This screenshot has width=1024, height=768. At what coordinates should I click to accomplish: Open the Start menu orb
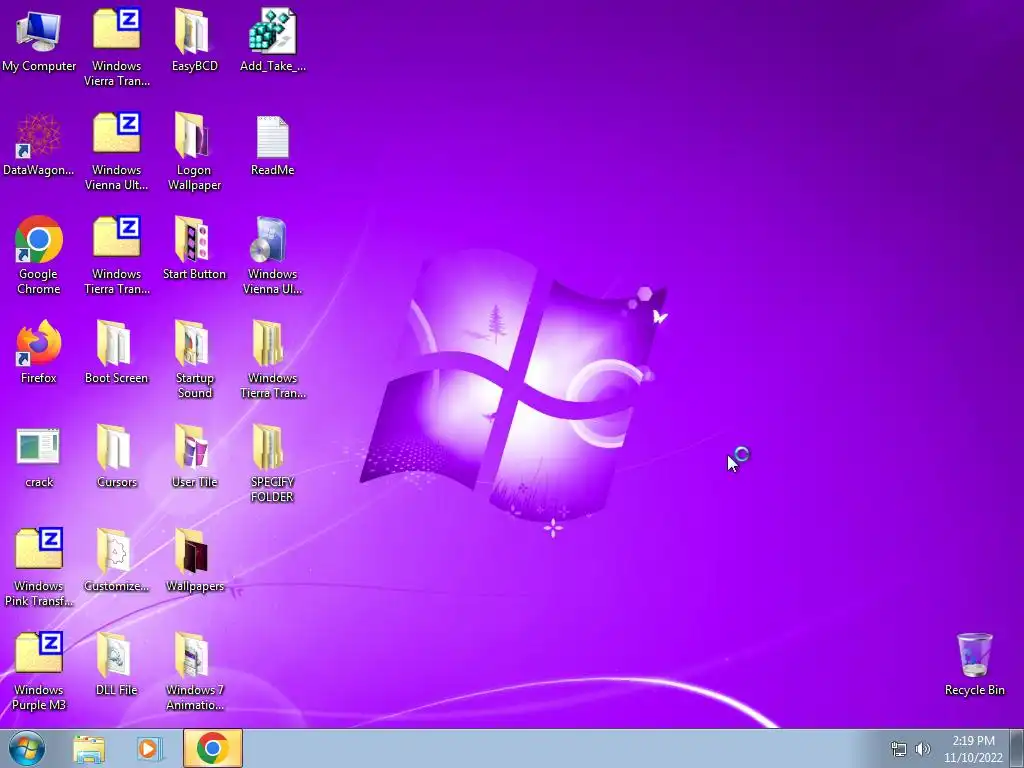[27, 748]
